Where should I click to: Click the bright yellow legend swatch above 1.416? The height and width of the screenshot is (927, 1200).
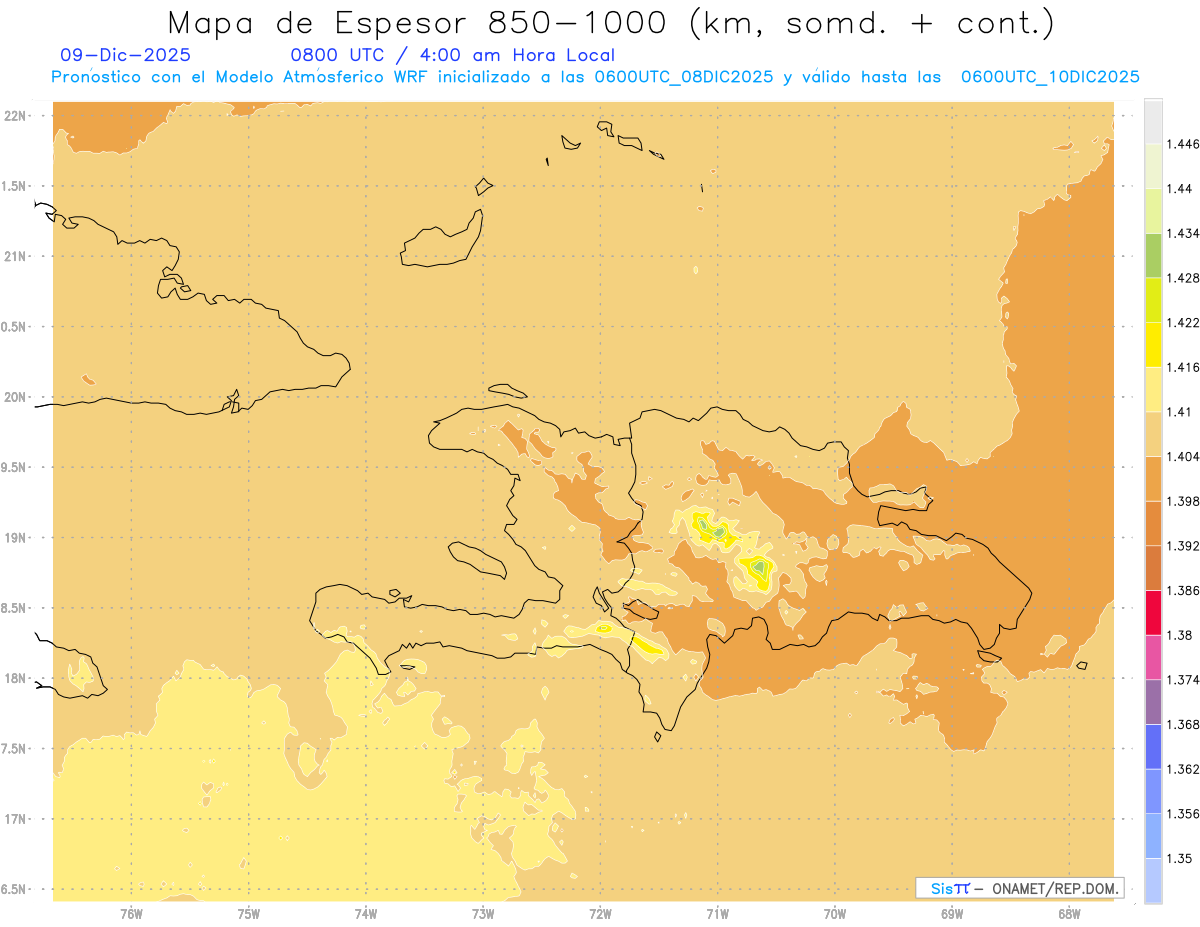pos(1153,344)
